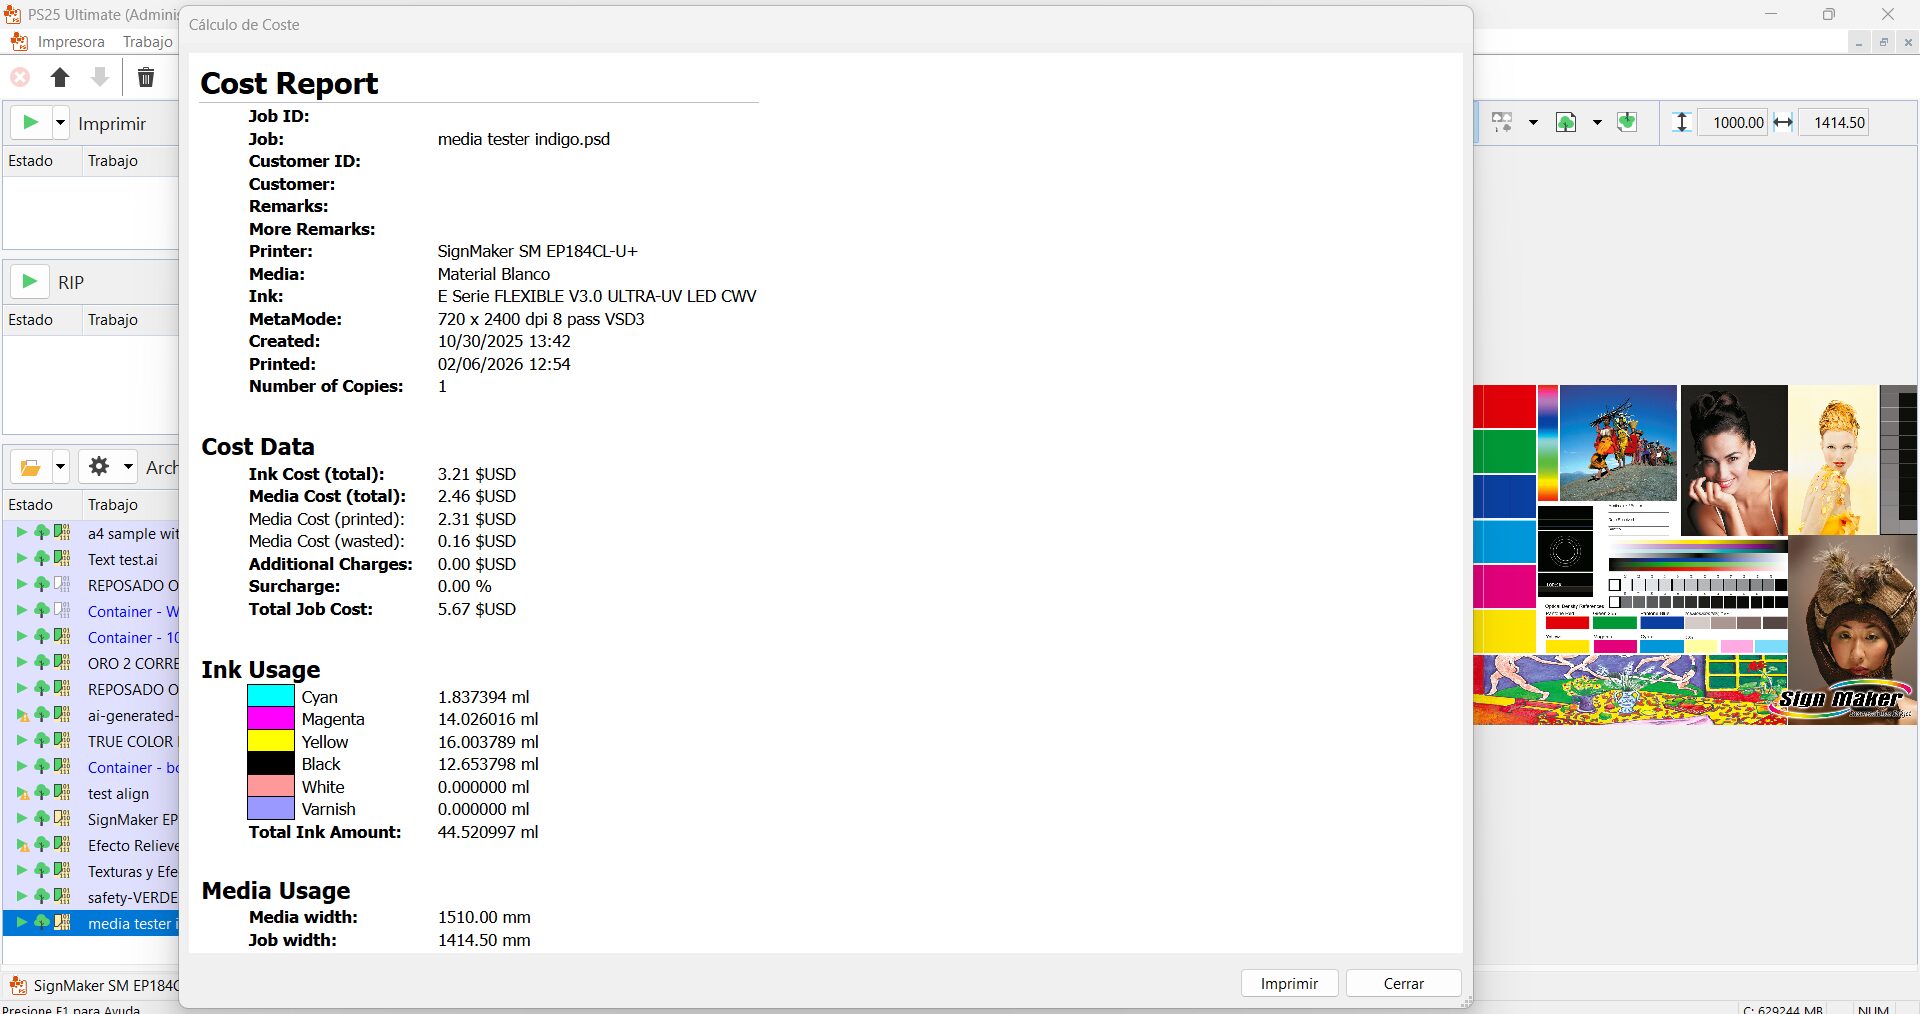Move job down with the arrow icon
The height and width of the screenshot is (1014, 1920).
[x=100, y=77]
